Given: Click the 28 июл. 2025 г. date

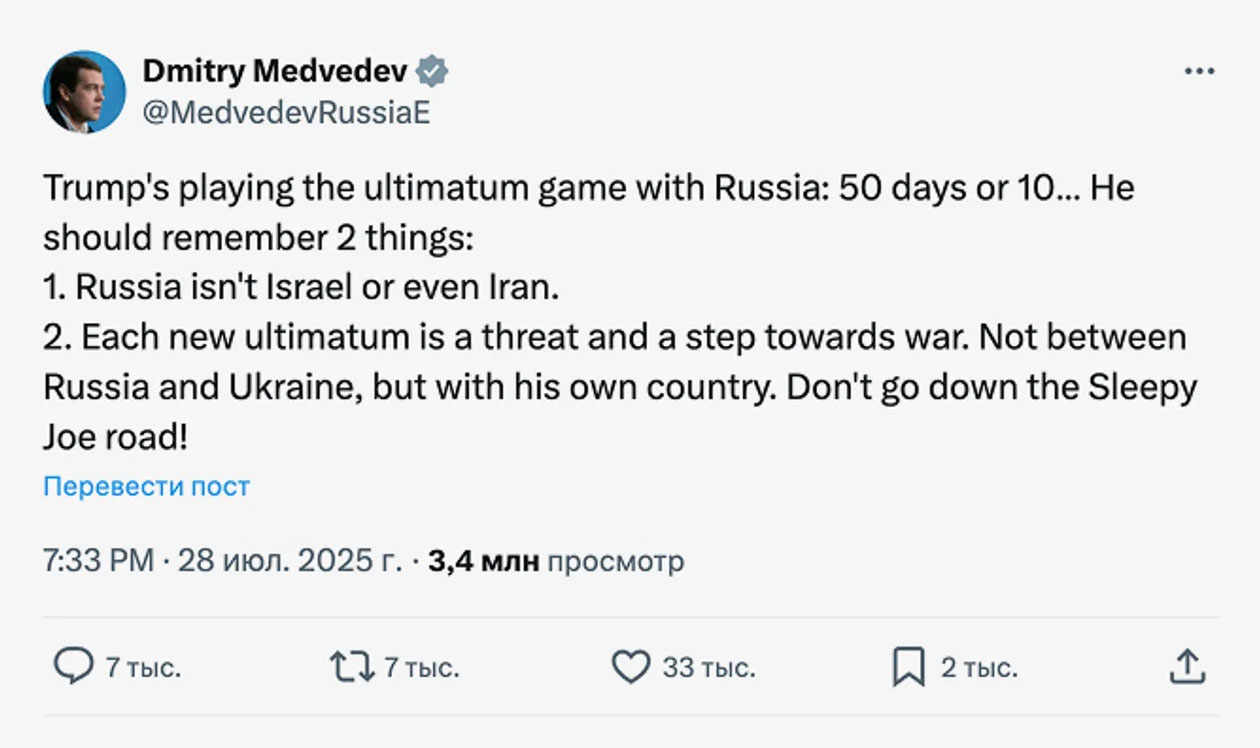Looking at the screenshot, I should click(289, 561).
